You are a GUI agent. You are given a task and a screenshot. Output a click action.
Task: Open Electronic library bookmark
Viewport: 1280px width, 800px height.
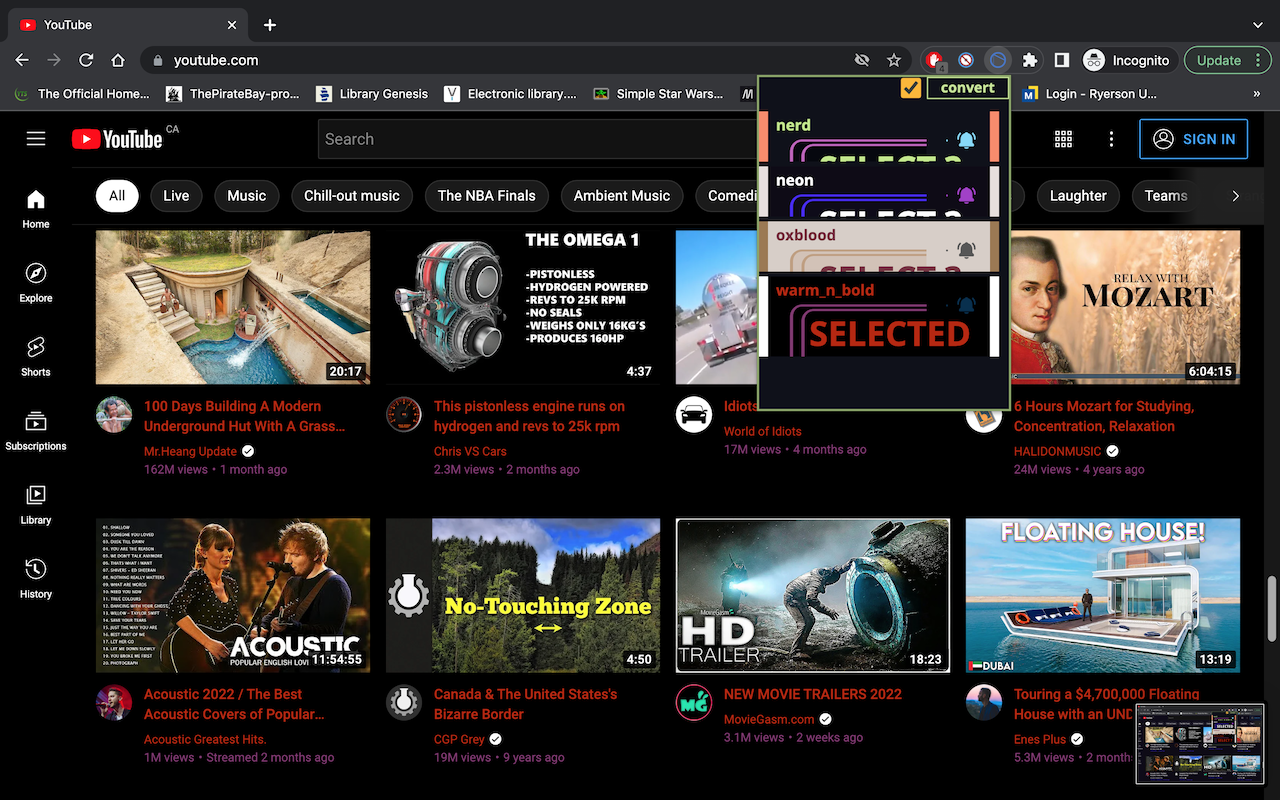point(510,94)
